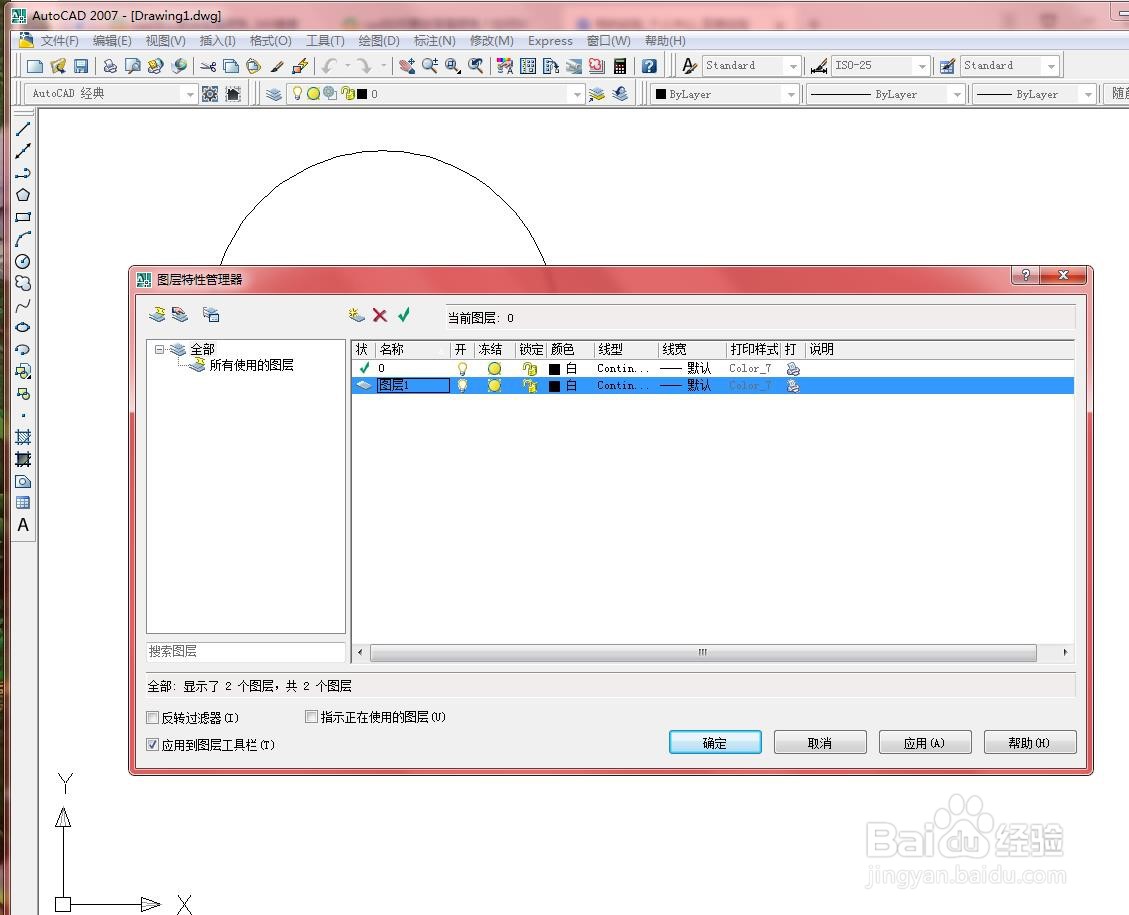Image resolution: width=1129 pixels, height=915 pixels.
Task: Open the Standard table style dropdown
Action: tap(1051, 66)
